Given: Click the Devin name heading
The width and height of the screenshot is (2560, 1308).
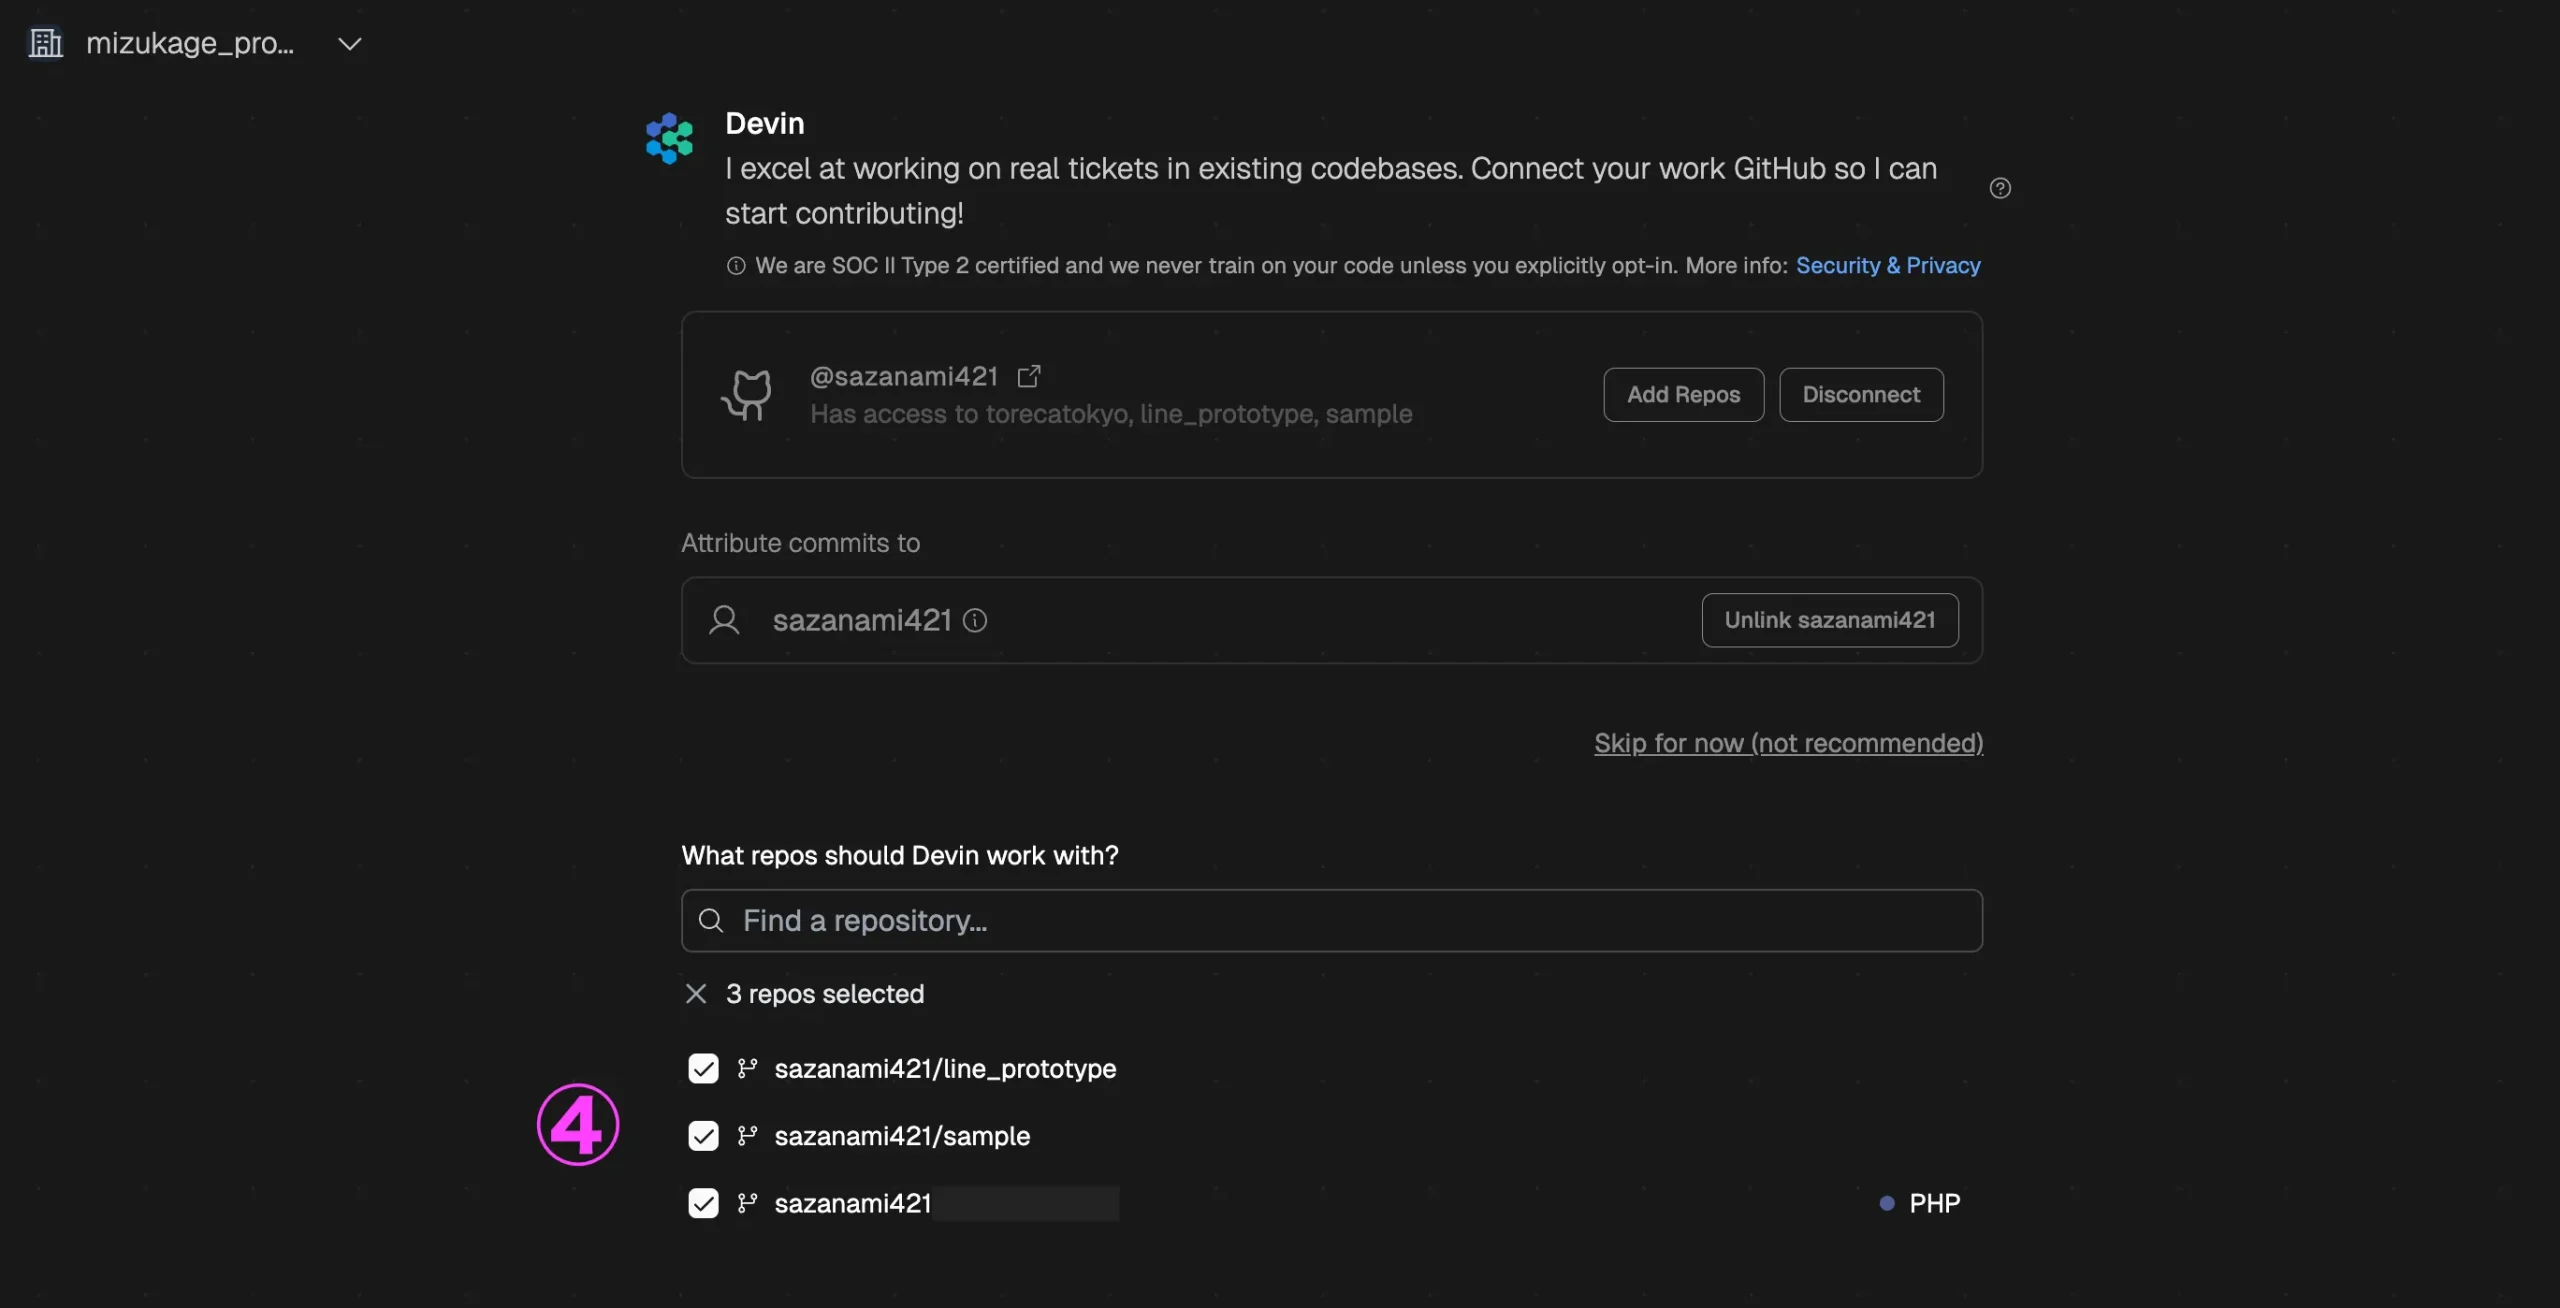Looking at the screenshot, I should click(765, 123).
